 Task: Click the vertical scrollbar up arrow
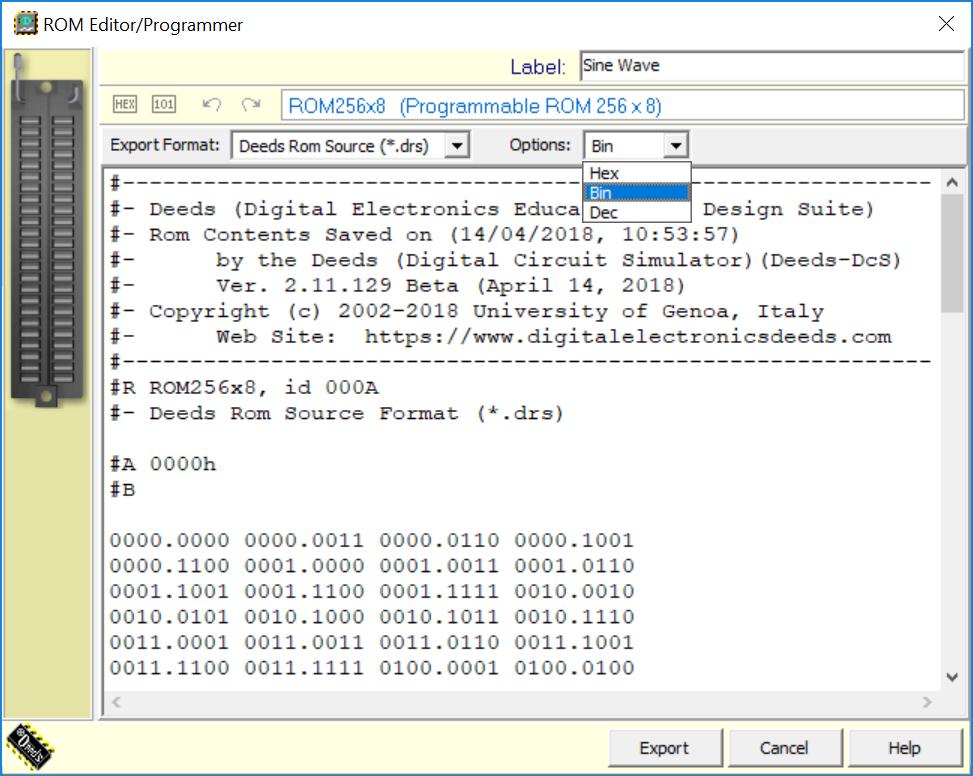coord(952,182)
